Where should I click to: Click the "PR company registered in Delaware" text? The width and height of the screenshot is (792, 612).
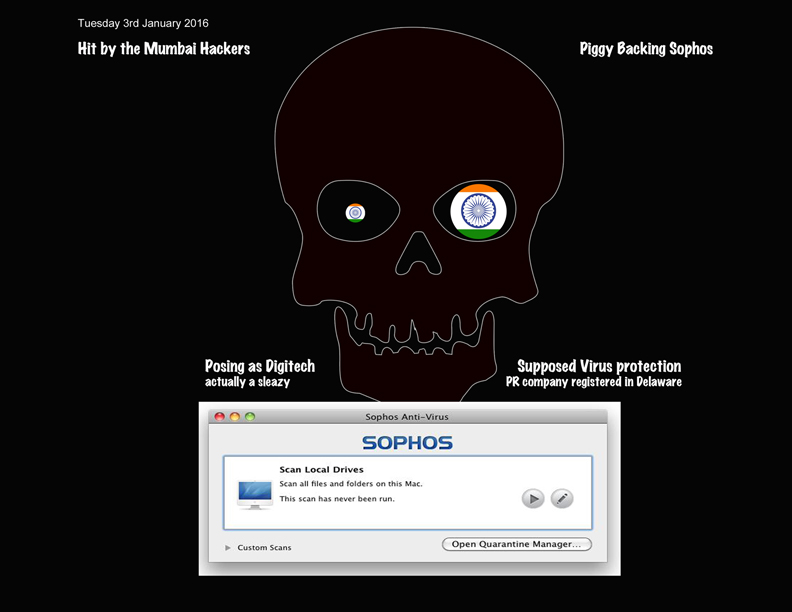[x=594, y=382]
